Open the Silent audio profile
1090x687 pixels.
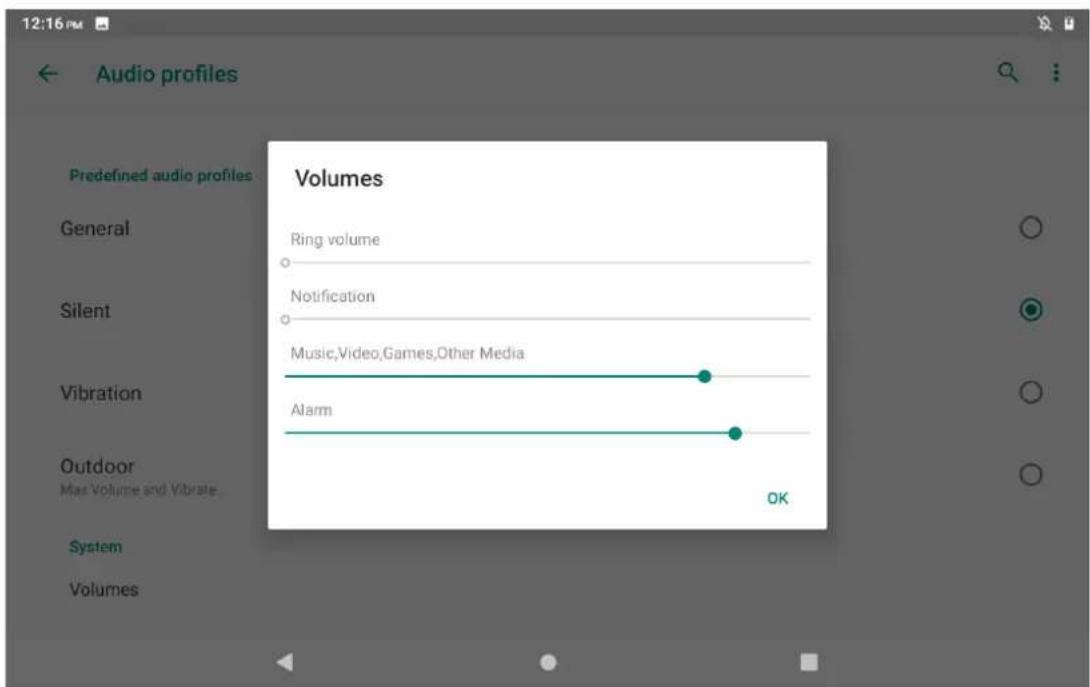coord(85,310)
